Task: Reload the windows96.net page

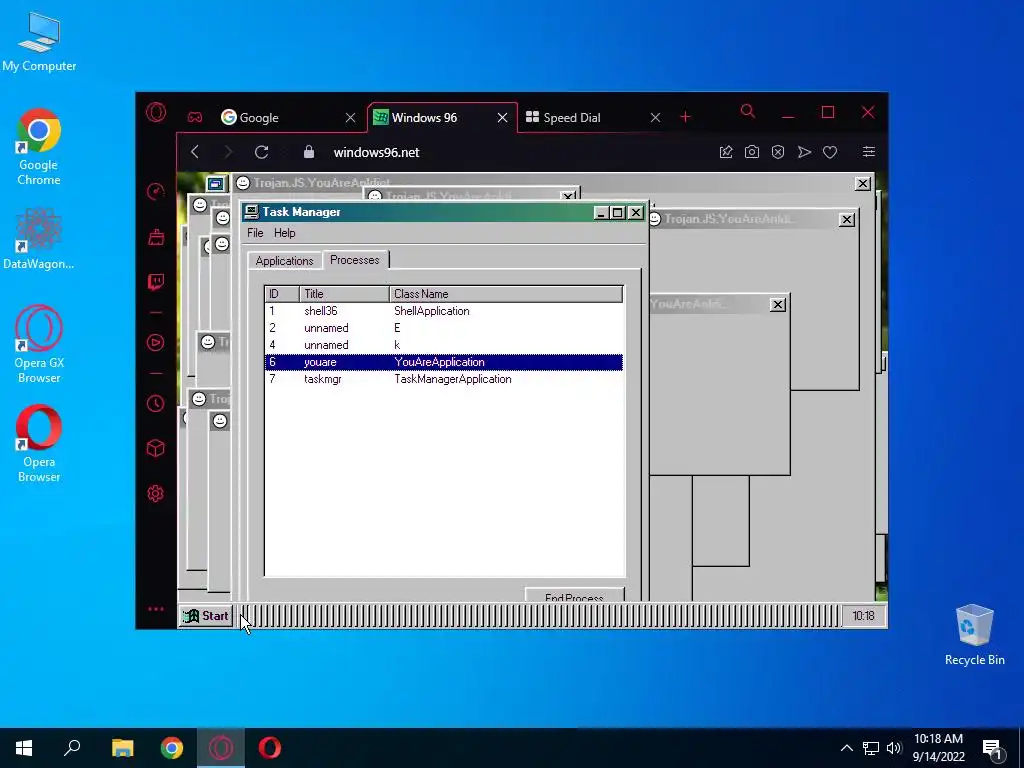Action: 262,152
